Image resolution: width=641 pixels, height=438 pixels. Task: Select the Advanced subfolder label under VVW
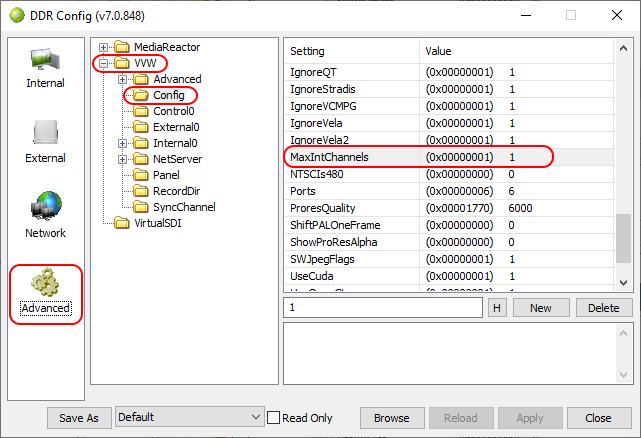[x=177, y=79]
